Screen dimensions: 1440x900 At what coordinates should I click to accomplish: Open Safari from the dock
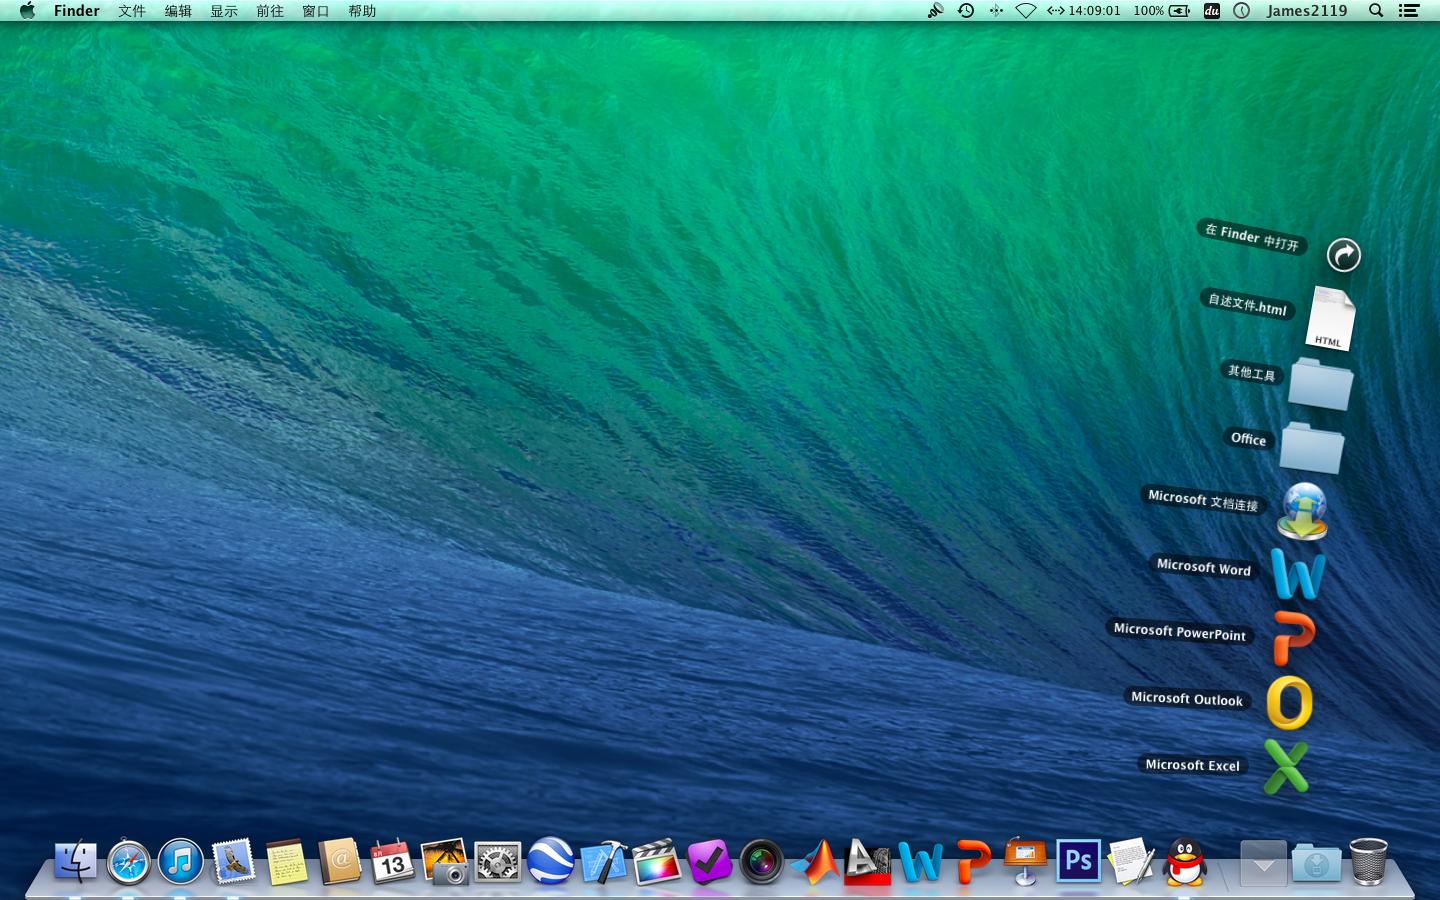tap(129, 862)
